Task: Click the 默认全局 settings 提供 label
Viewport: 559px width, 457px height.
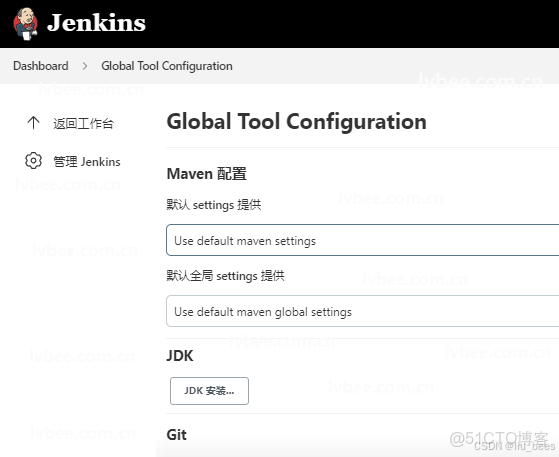Action: pos(225,276)
